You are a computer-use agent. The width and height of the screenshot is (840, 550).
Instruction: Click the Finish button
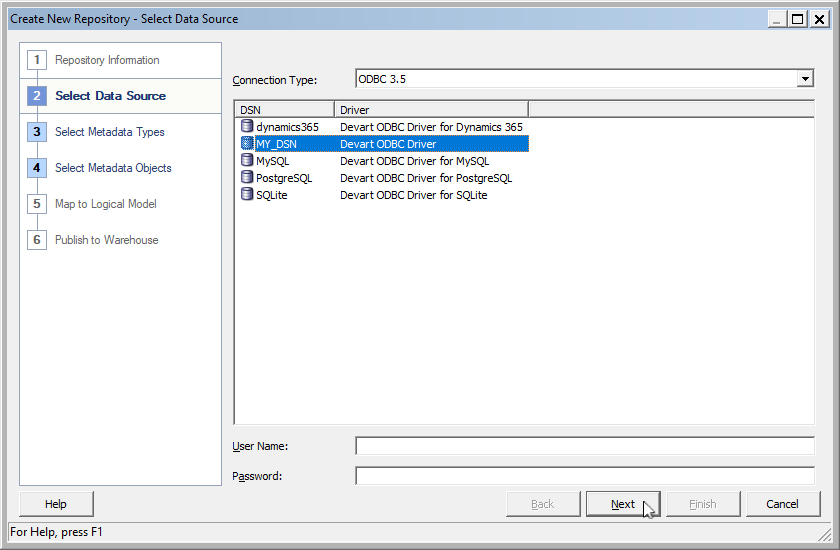pyautogui.click(x=703, y=504)
